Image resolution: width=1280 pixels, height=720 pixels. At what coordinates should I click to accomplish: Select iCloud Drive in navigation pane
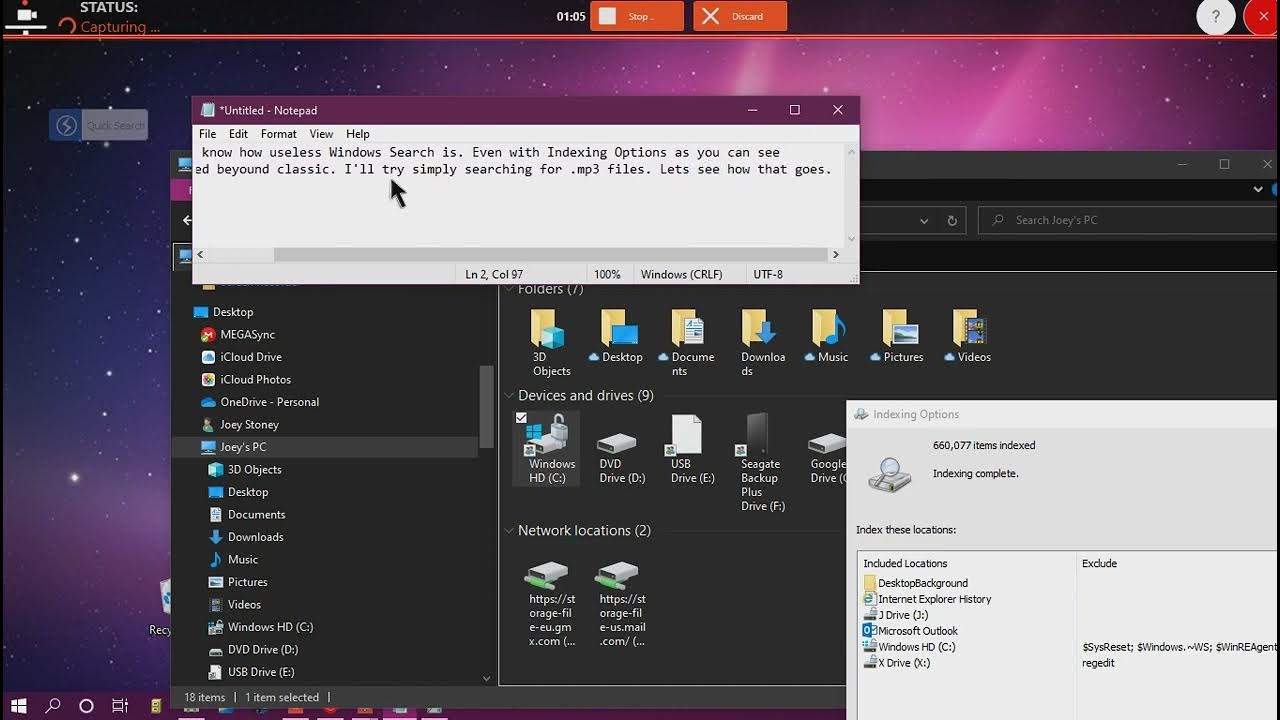pyautogui.click(x=241, y=357)
